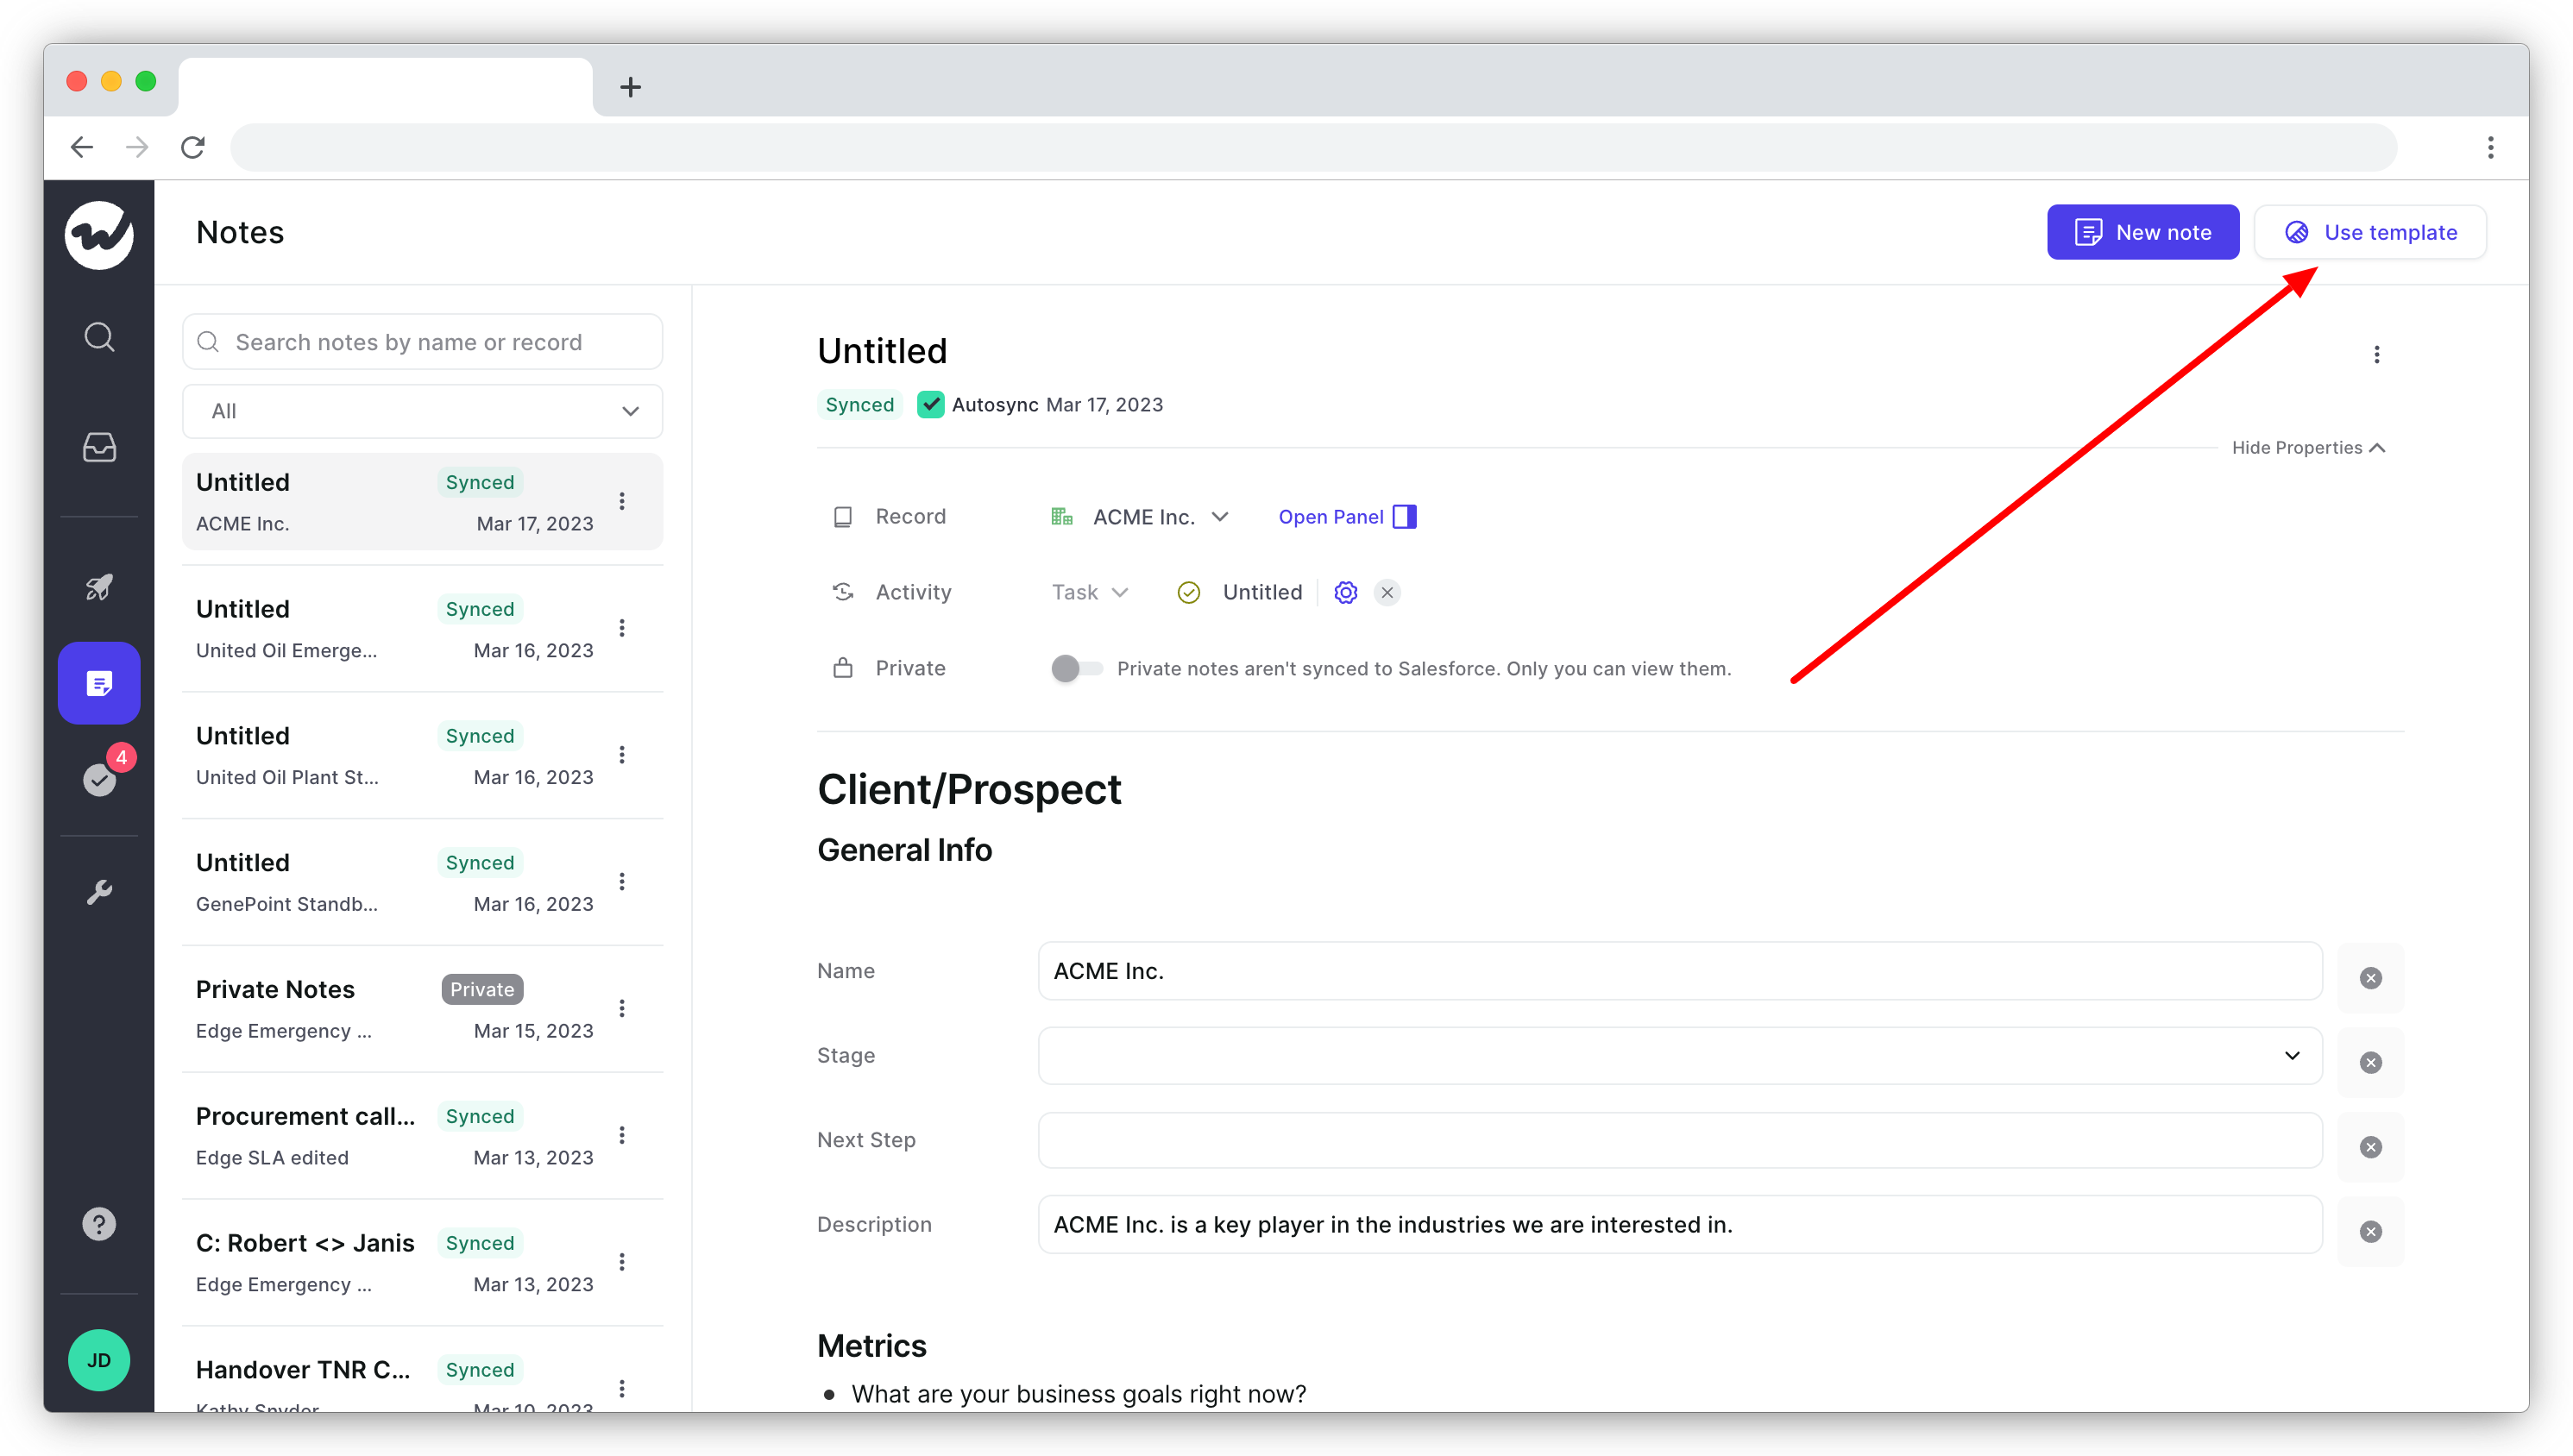The height and width of the screenshot is (1456, 2573).
Task: Enable the Private note toggle
Action: (1075, 668)
